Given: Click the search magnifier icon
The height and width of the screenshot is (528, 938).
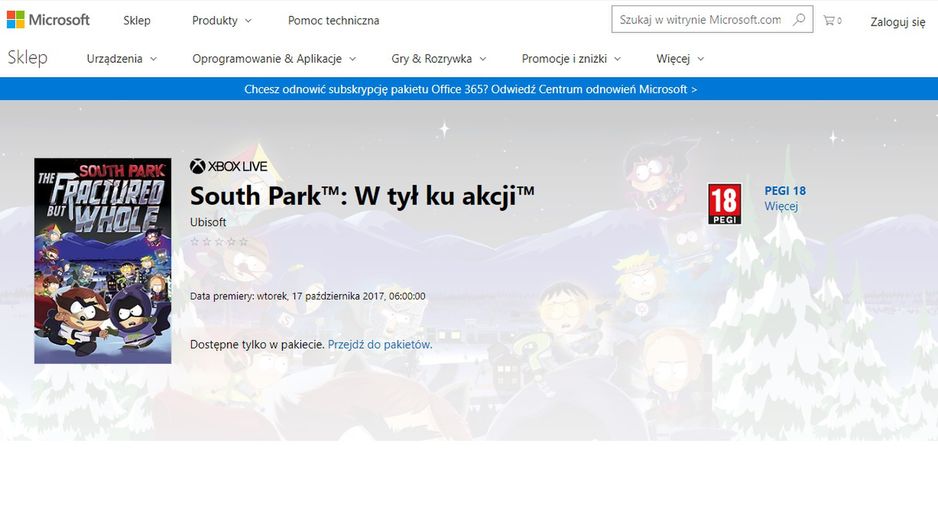Looking at the screenshot, I should click(x=799, y=20).
